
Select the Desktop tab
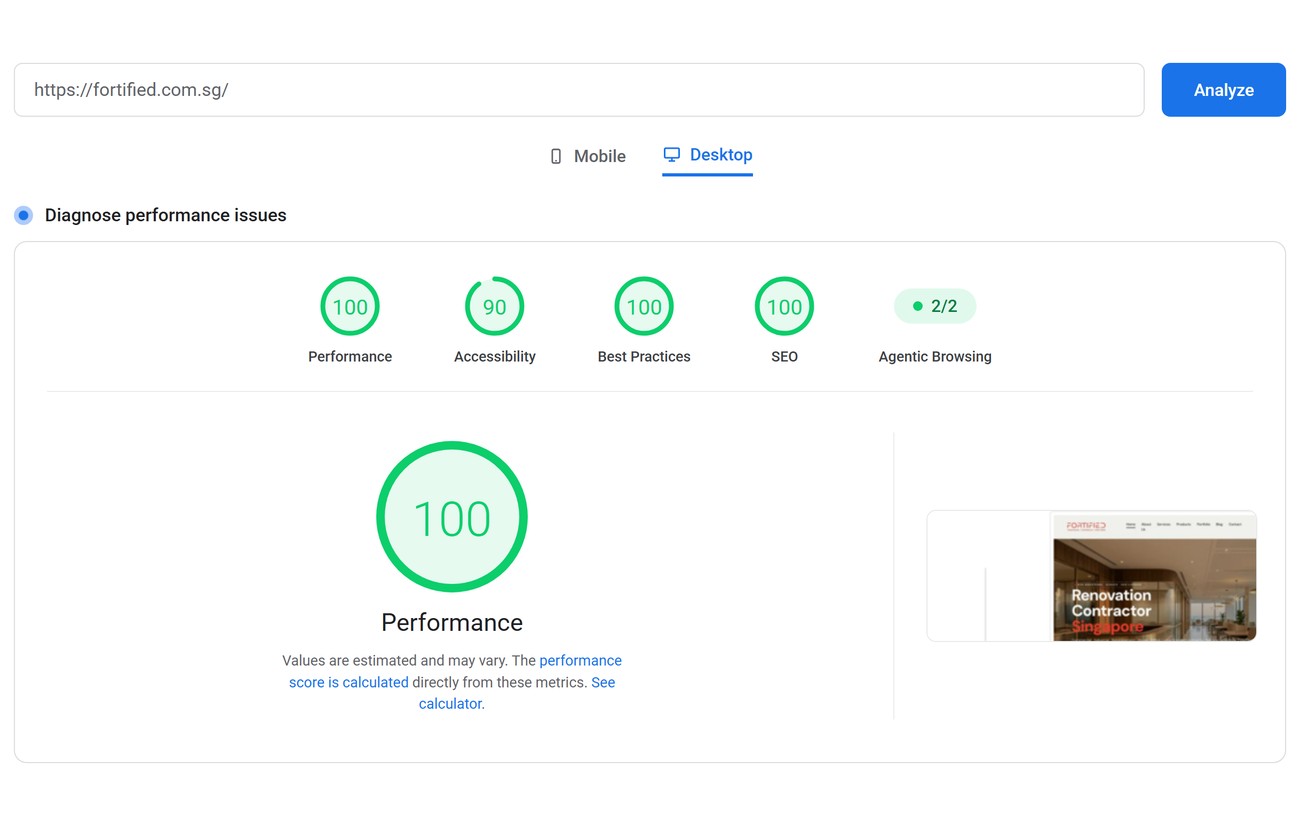pos(707,155)
